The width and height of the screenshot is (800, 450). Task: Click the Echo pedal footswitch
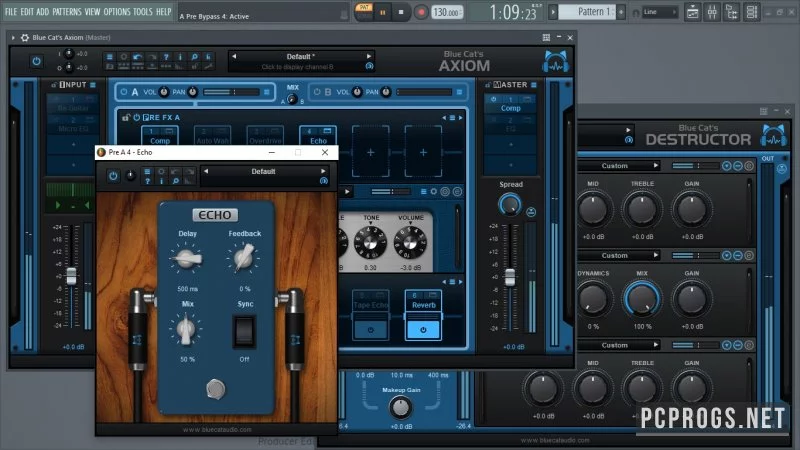click(216, 389)
